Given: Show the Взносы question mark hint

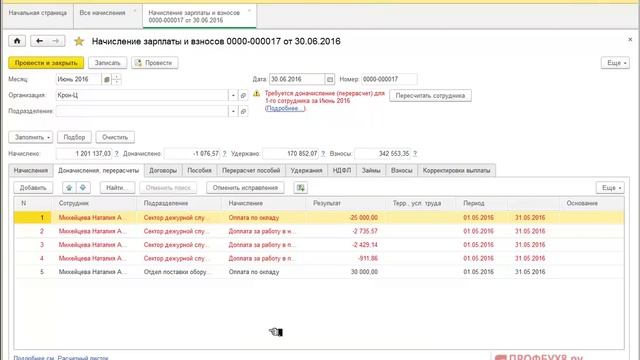Looking at the screenshot, I should pos(415,154).
